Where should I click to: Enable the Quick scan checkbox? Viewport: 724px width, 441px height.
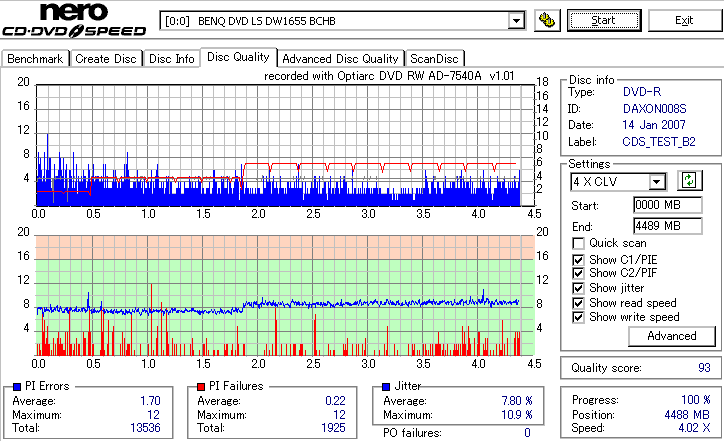[x=578, y=243]
